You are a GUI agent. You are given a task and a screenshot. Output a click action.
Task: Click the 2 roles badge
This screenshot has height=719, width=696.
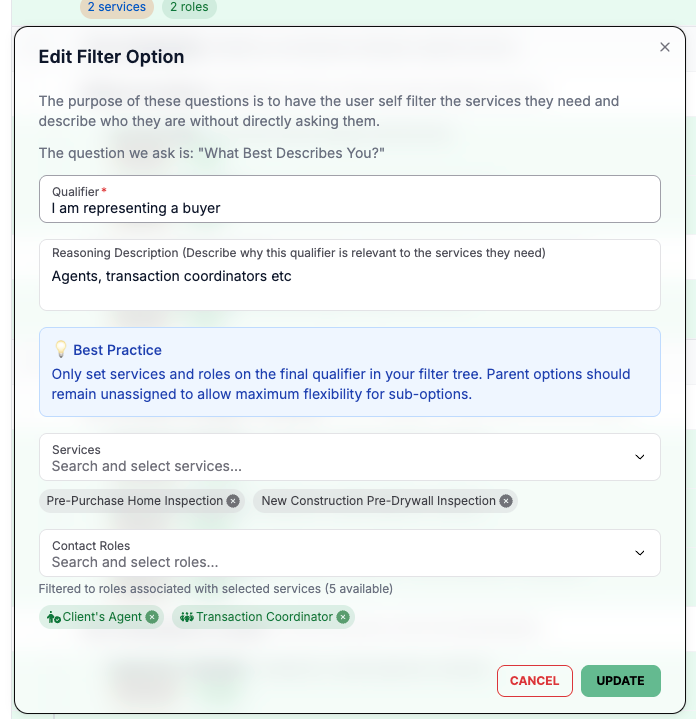pos(189,7)
